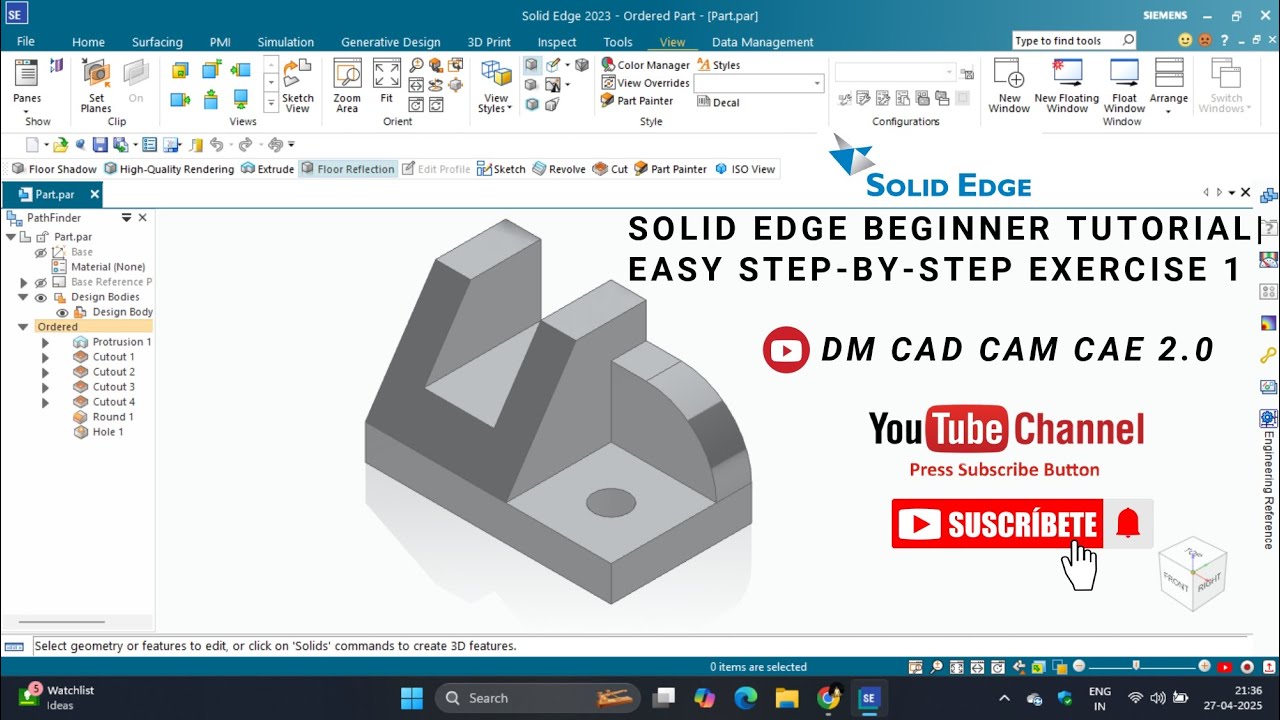Close the PathFinder panel

(x=142, y=217)
